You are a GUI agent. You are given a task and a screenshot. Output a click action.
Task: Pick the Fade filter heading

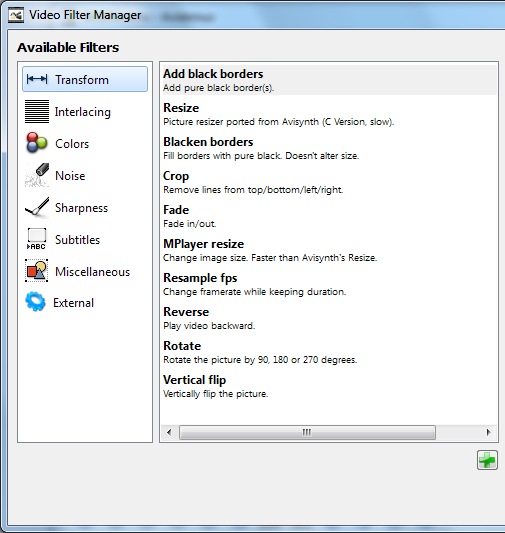point(176,210)
